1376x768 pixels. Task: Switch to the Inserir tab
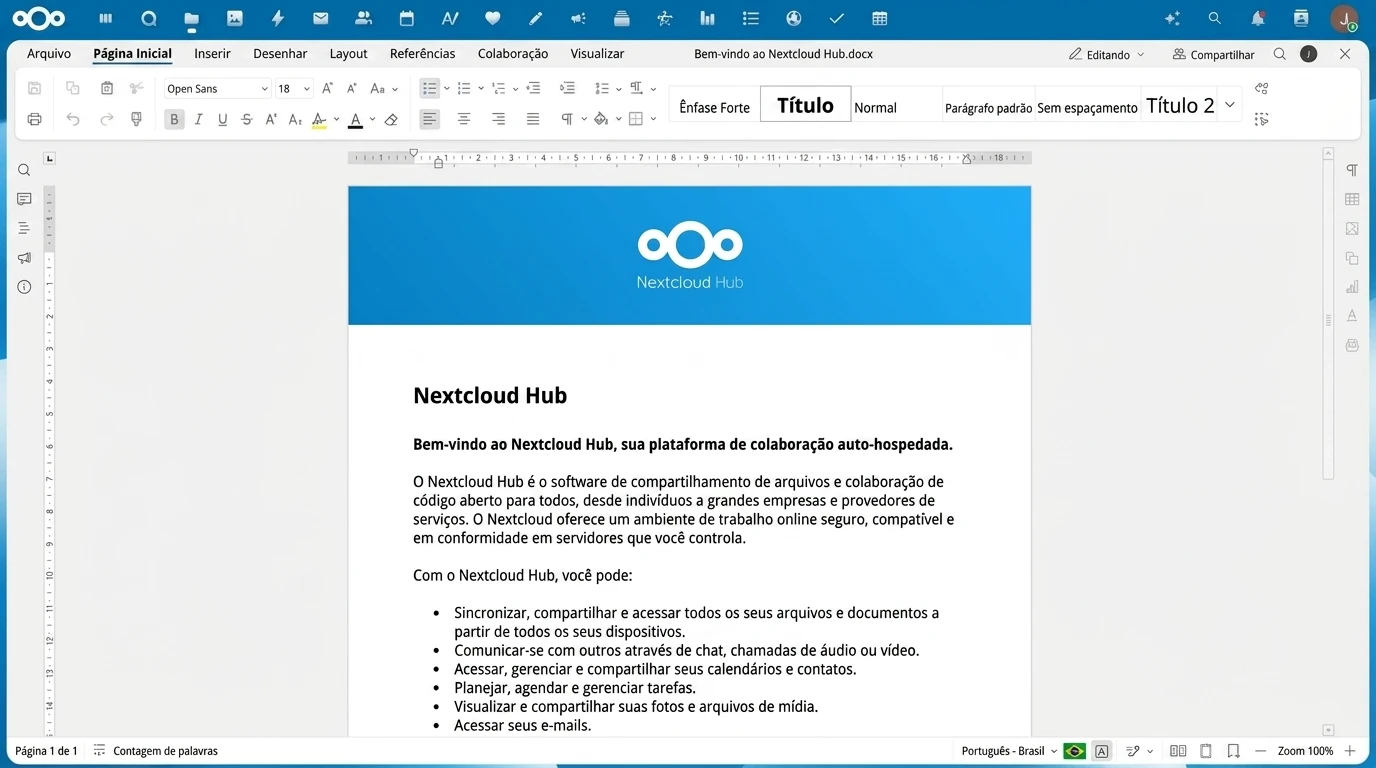212,54
